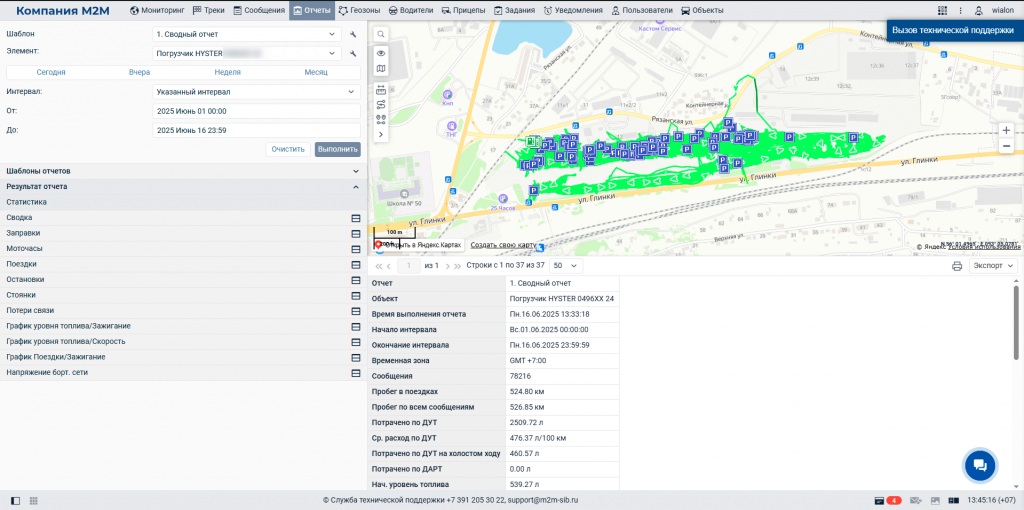The height and width of the screenshot is (510, 1024).
Task: Open the Геозоны menu tab
Action: point(360,10)
